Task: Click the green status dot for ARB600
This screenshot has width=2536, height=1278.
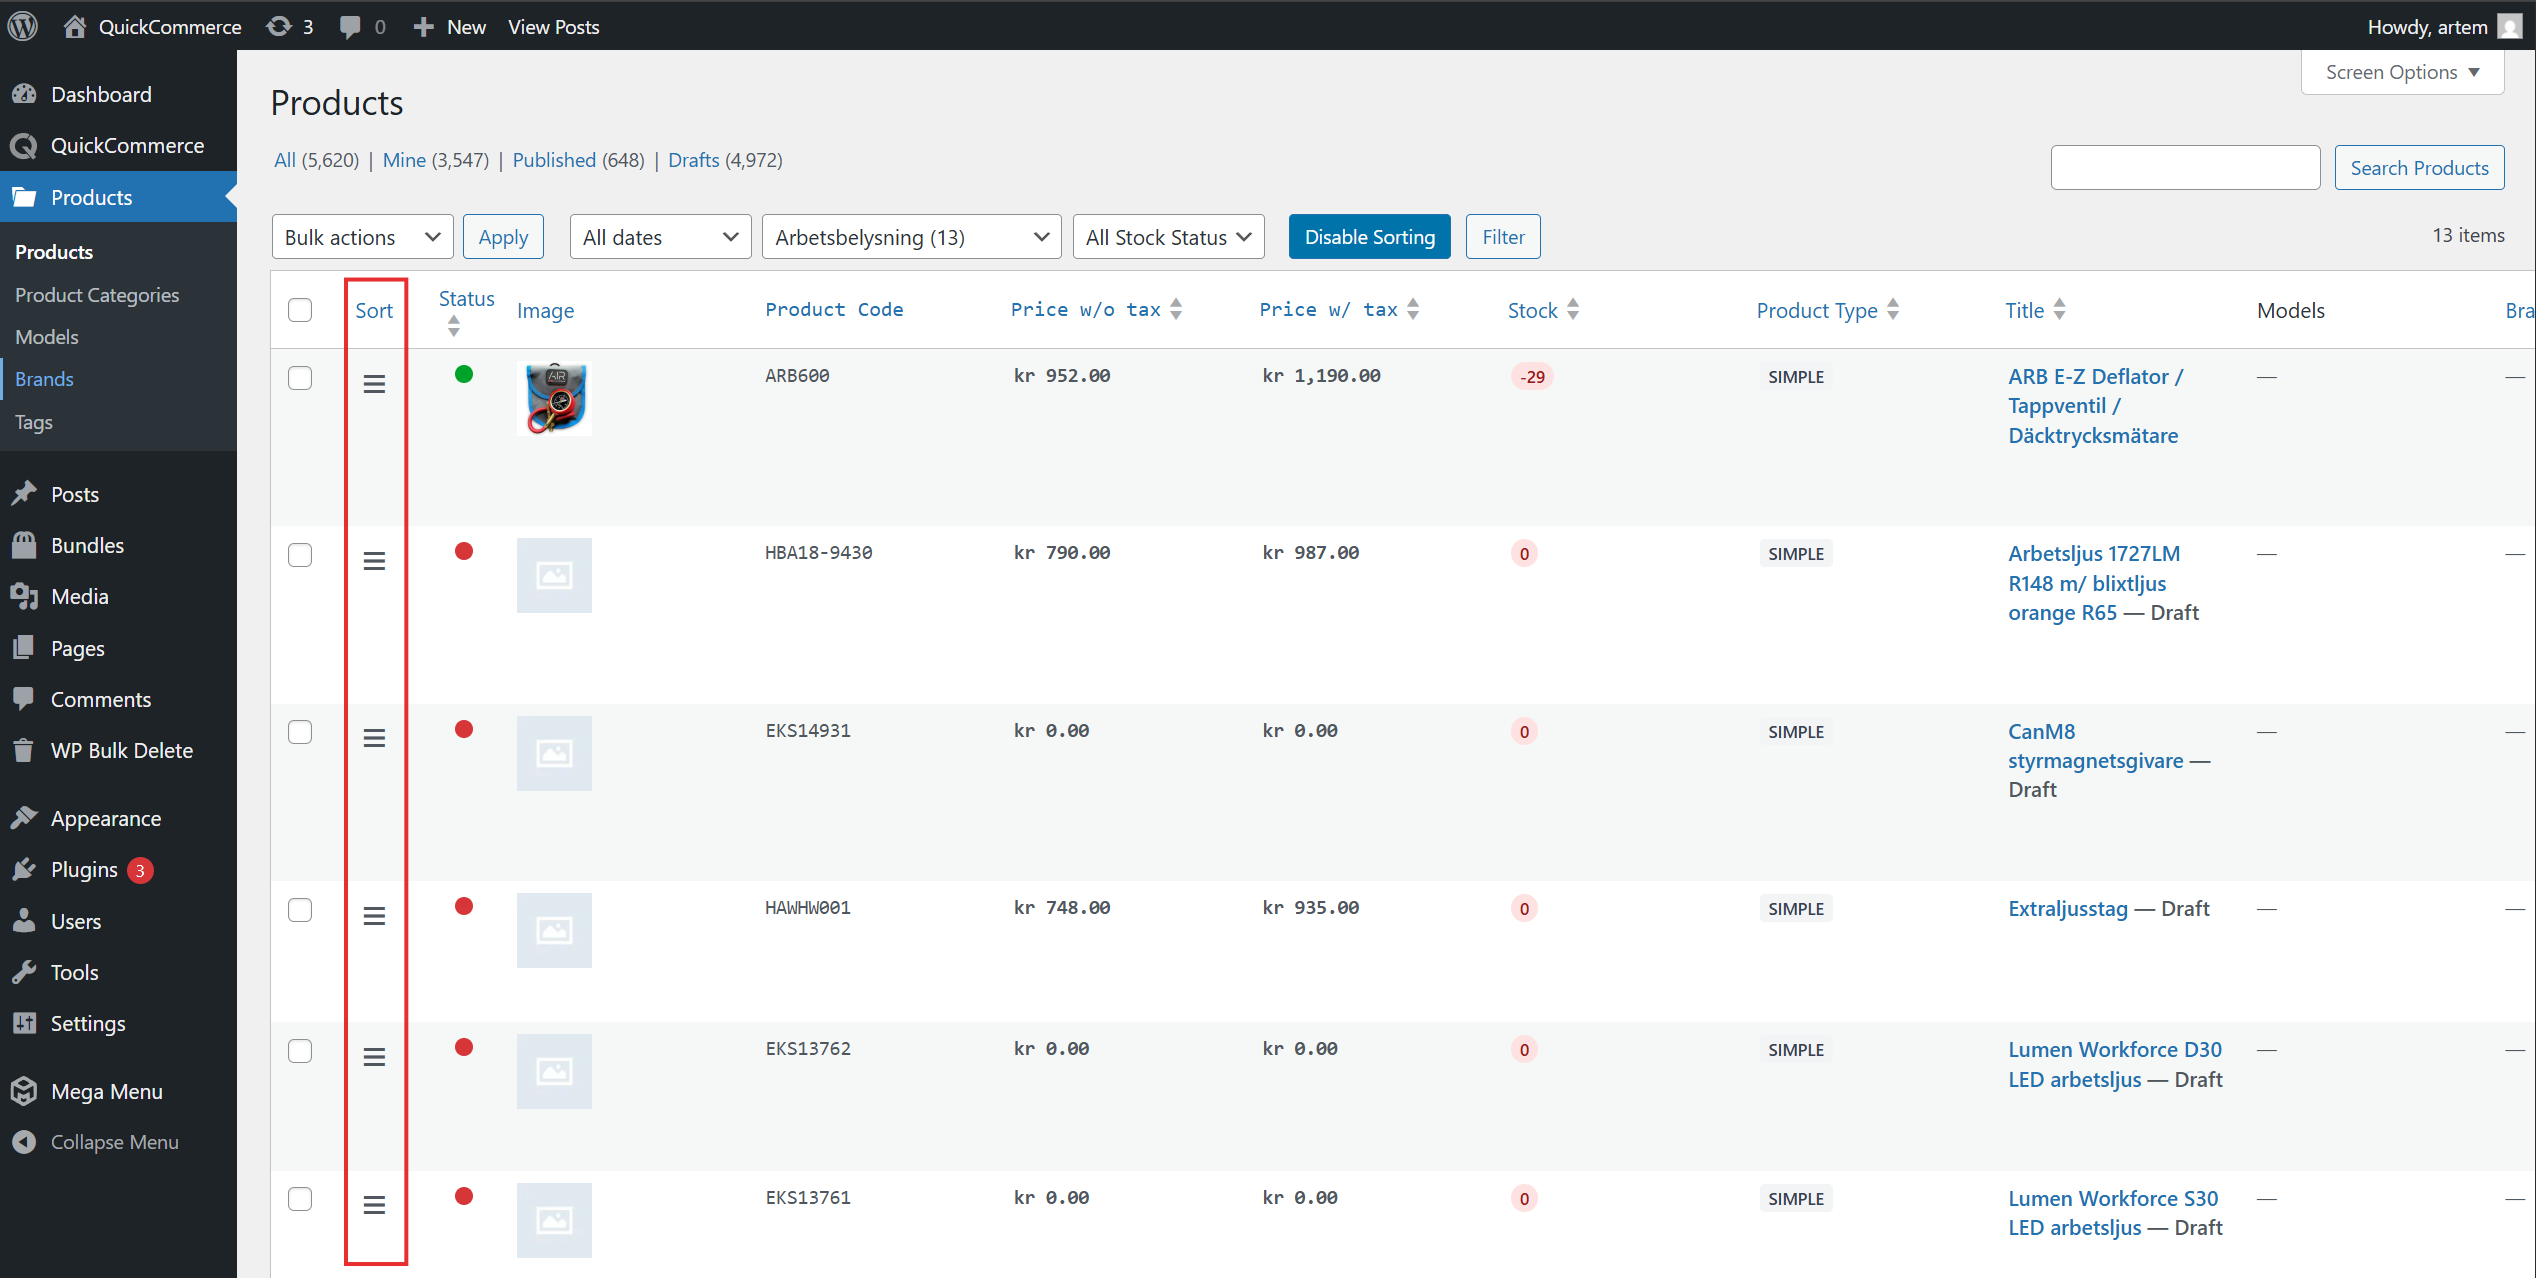Action: pos(464,375)
